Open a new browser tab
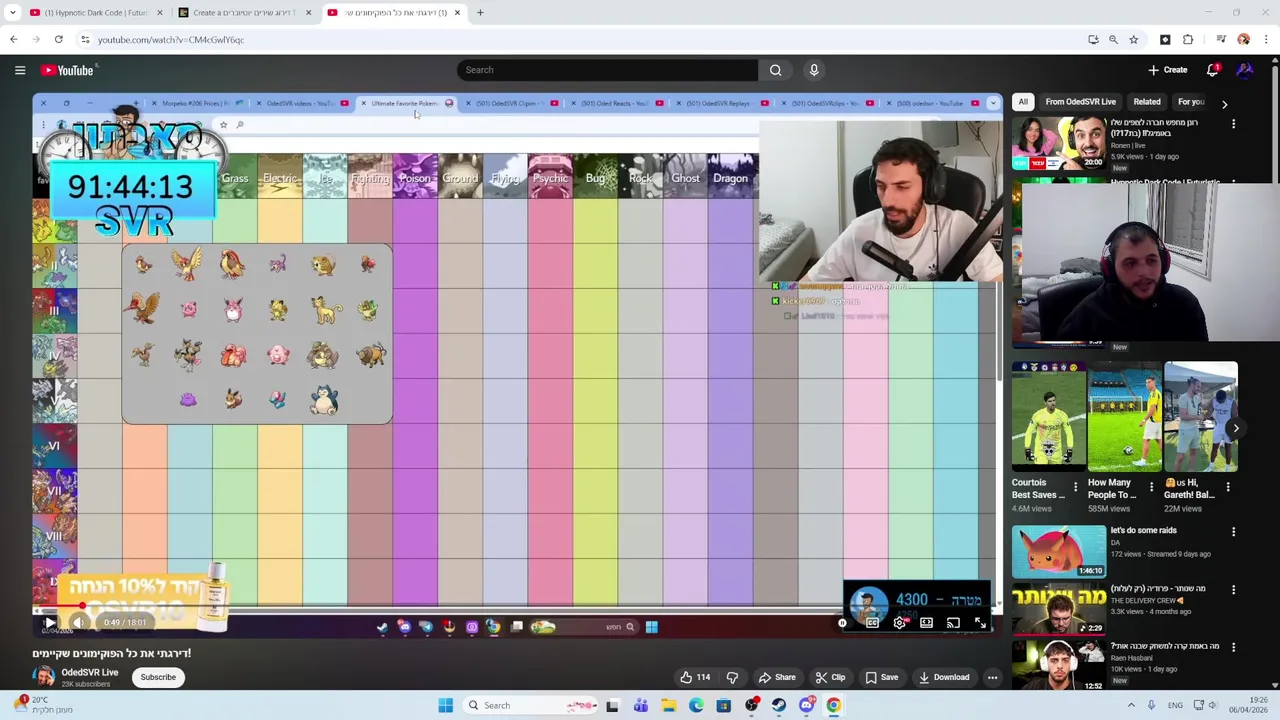The height and width of the screenshot is (720, 1280). pyautogui.click(x=480, y=13)
